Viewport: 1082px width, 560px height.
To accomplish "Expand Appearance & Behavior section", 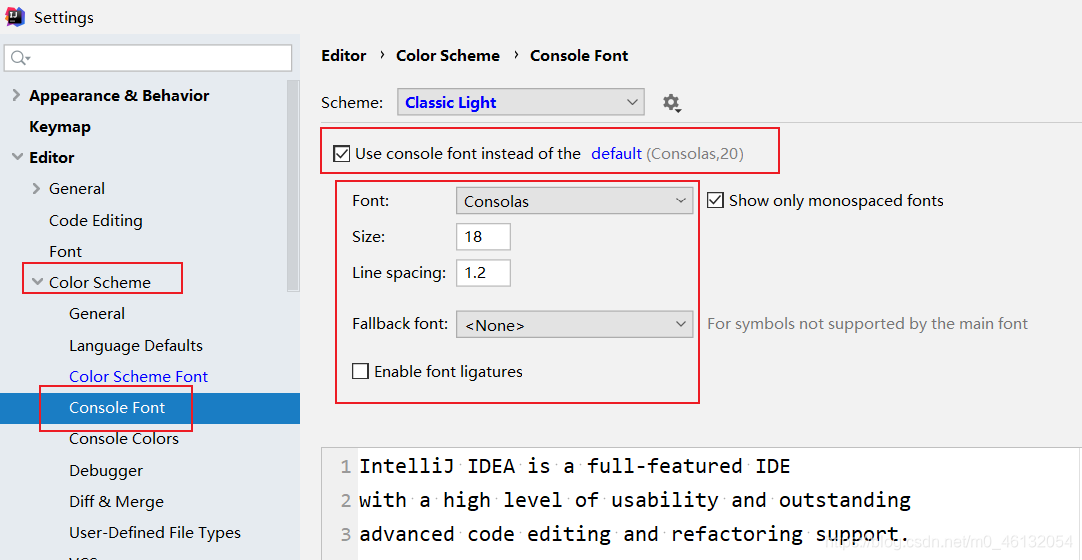I will tap(17, 95).
